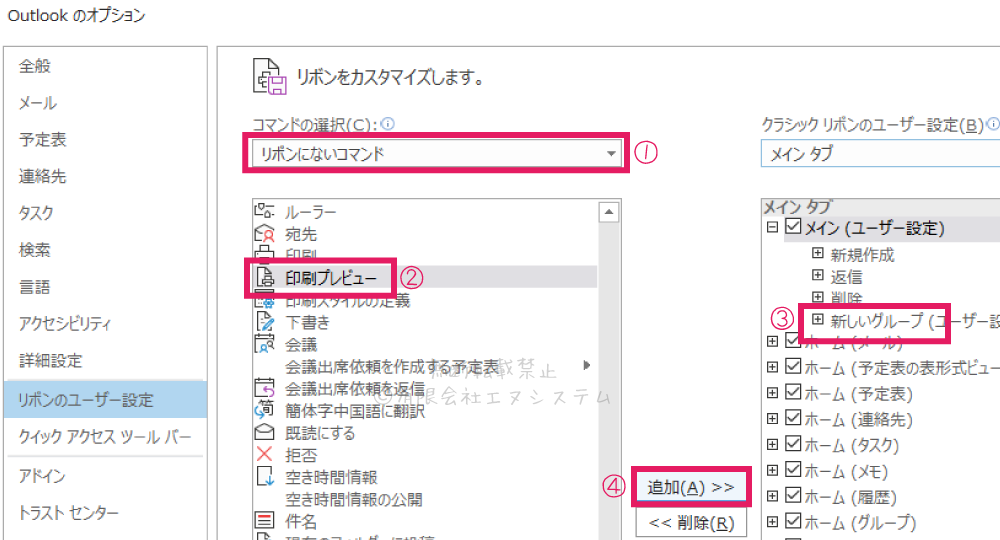Expand the ホーム (予定表) node

[x=772, y=393]
